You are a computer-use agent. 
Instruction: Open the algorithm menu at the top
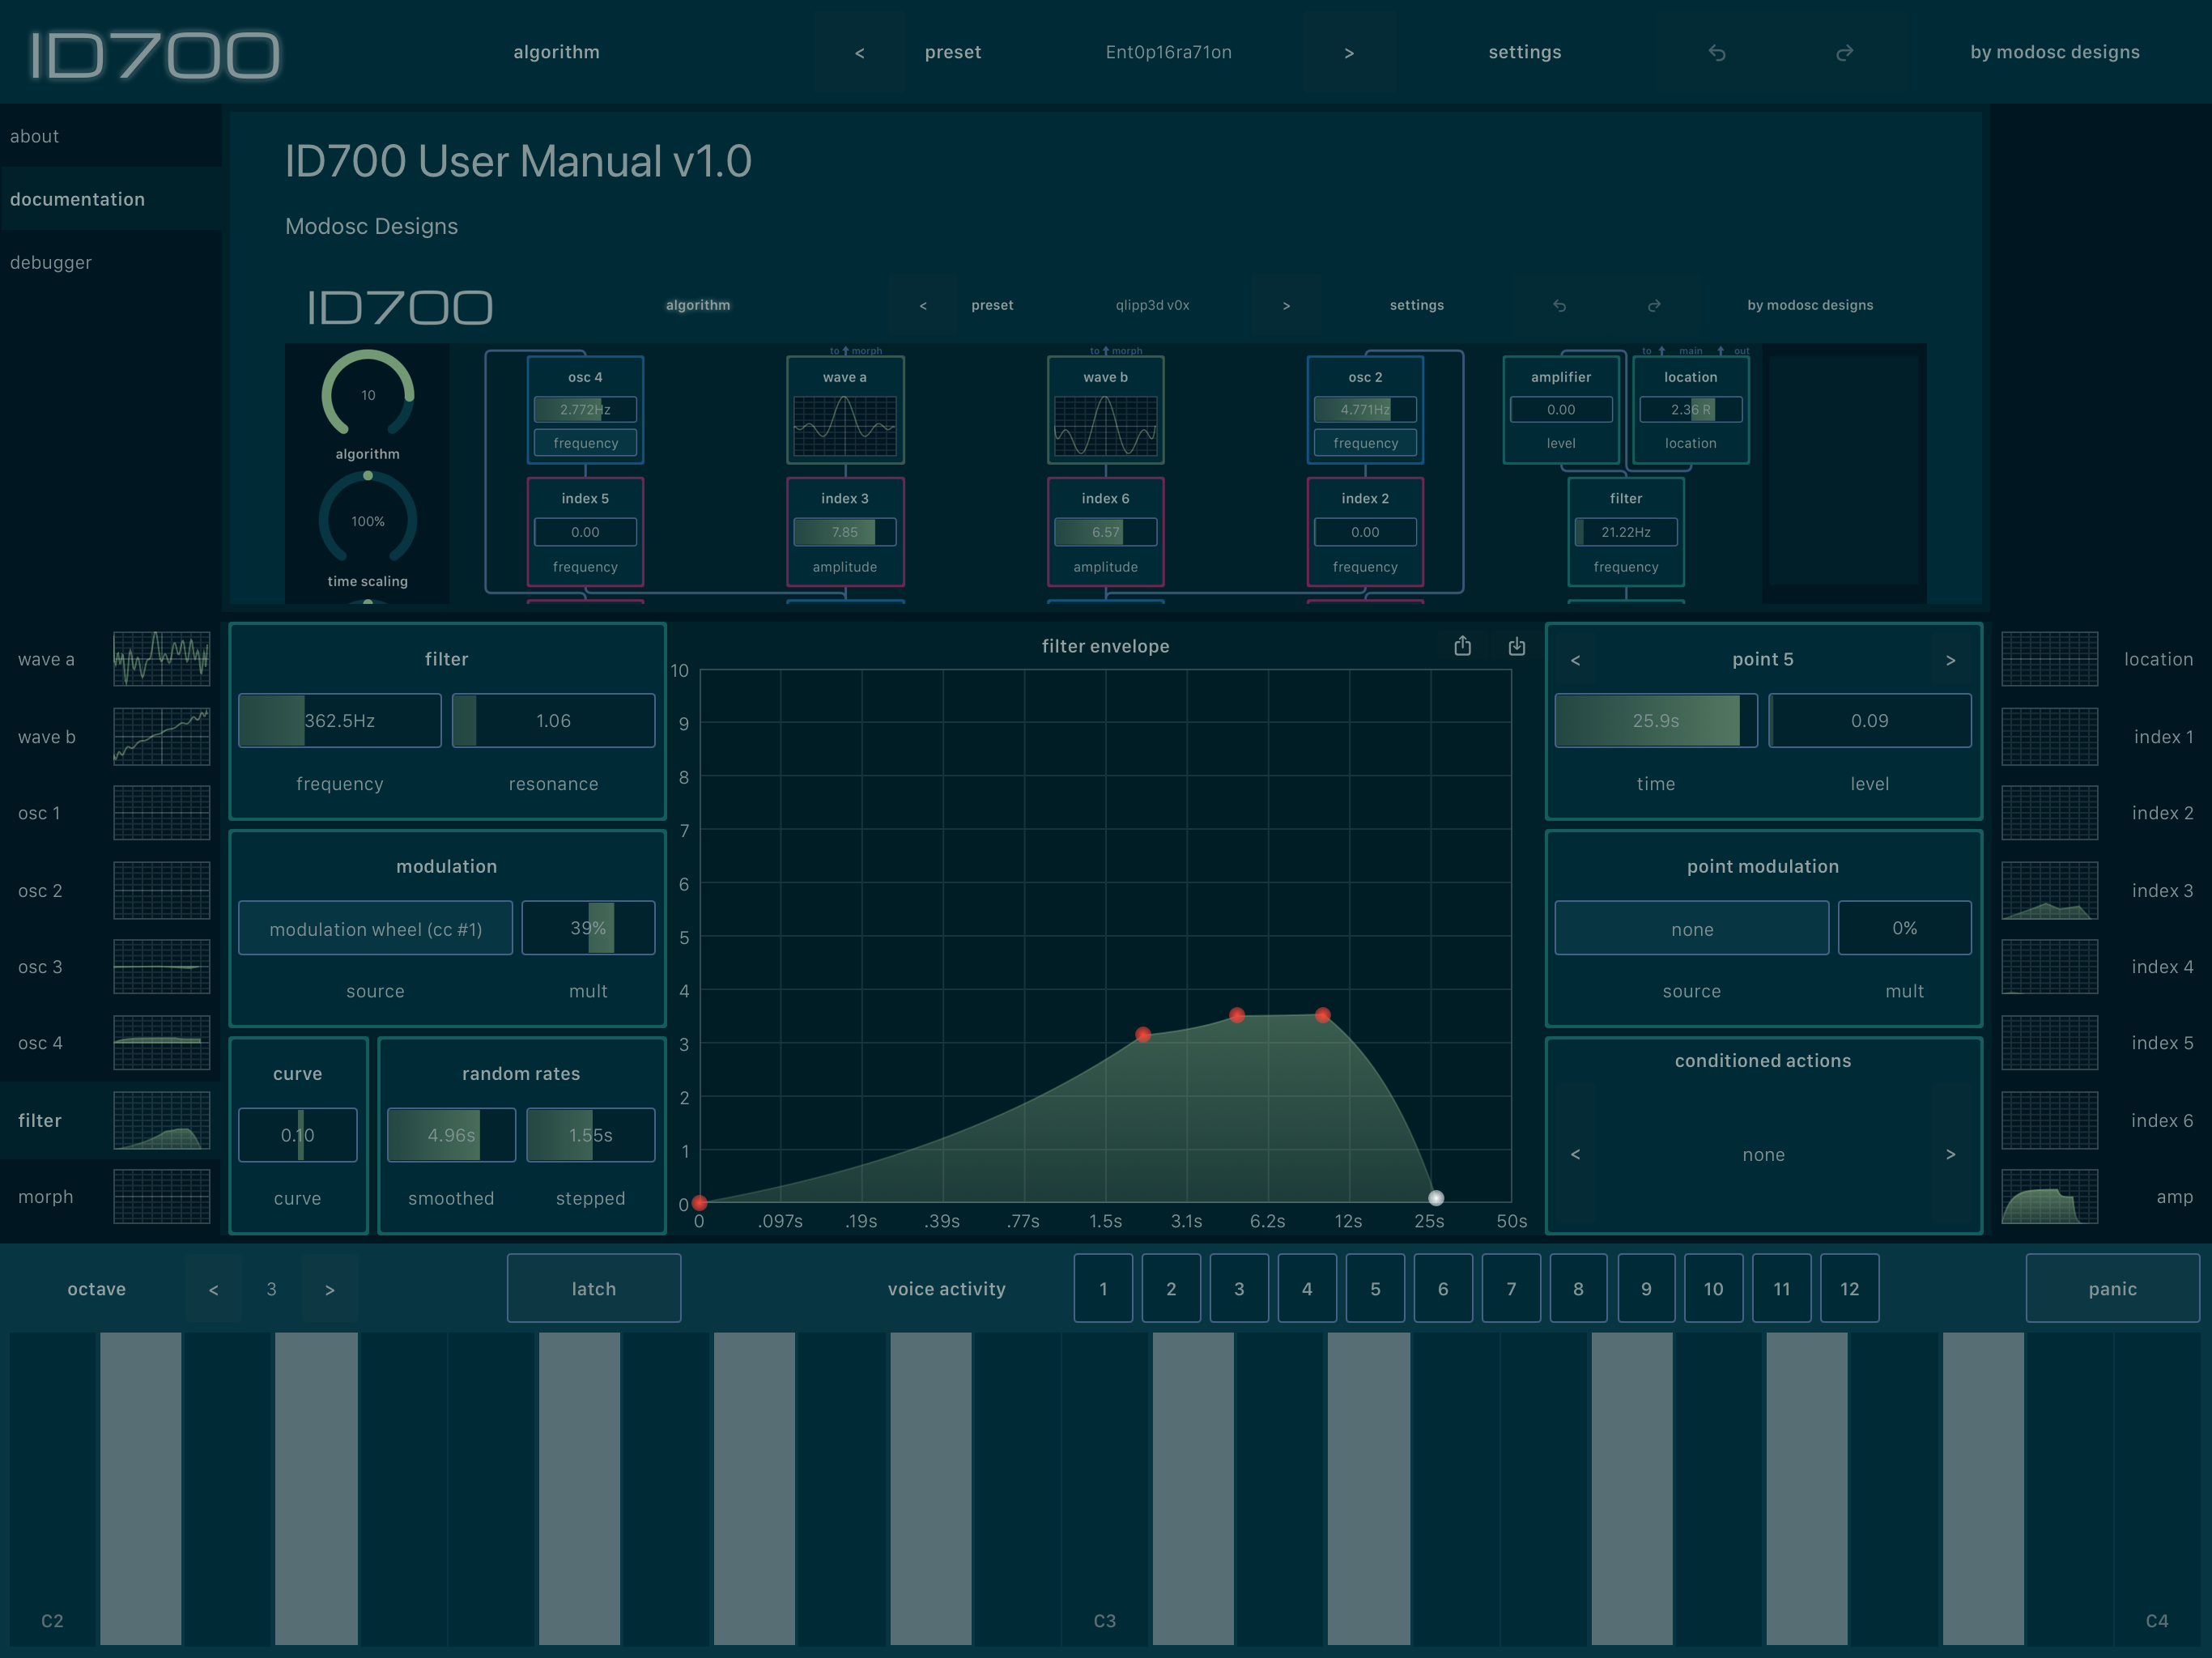556,52
